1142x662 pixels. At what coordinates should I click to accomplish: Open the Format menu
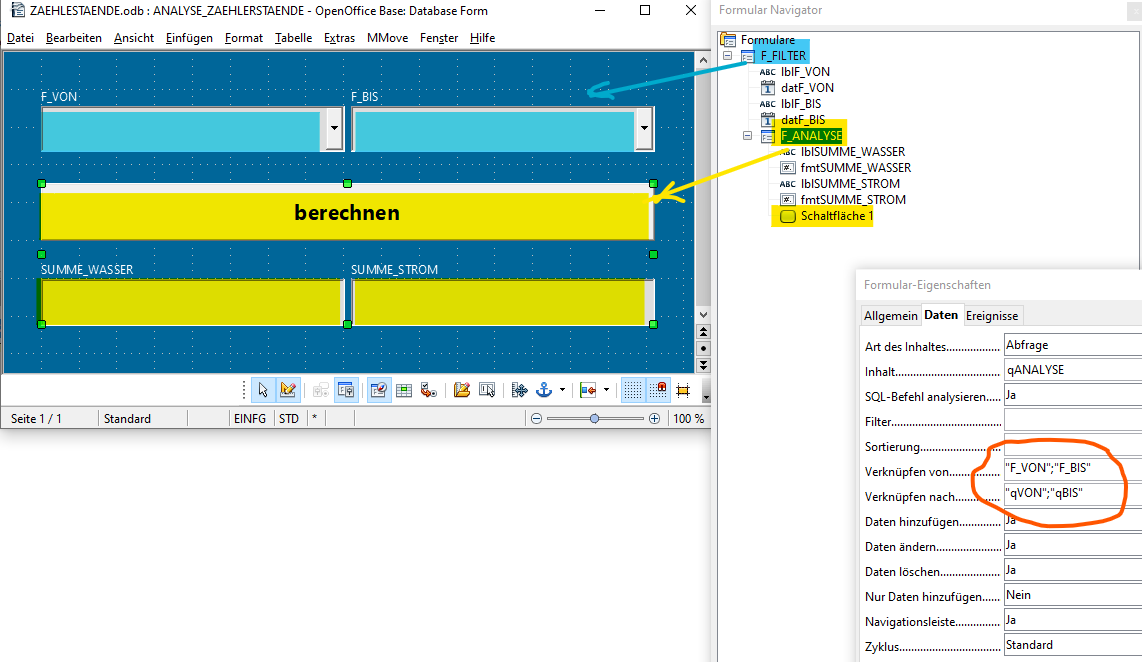coord(243,38)
